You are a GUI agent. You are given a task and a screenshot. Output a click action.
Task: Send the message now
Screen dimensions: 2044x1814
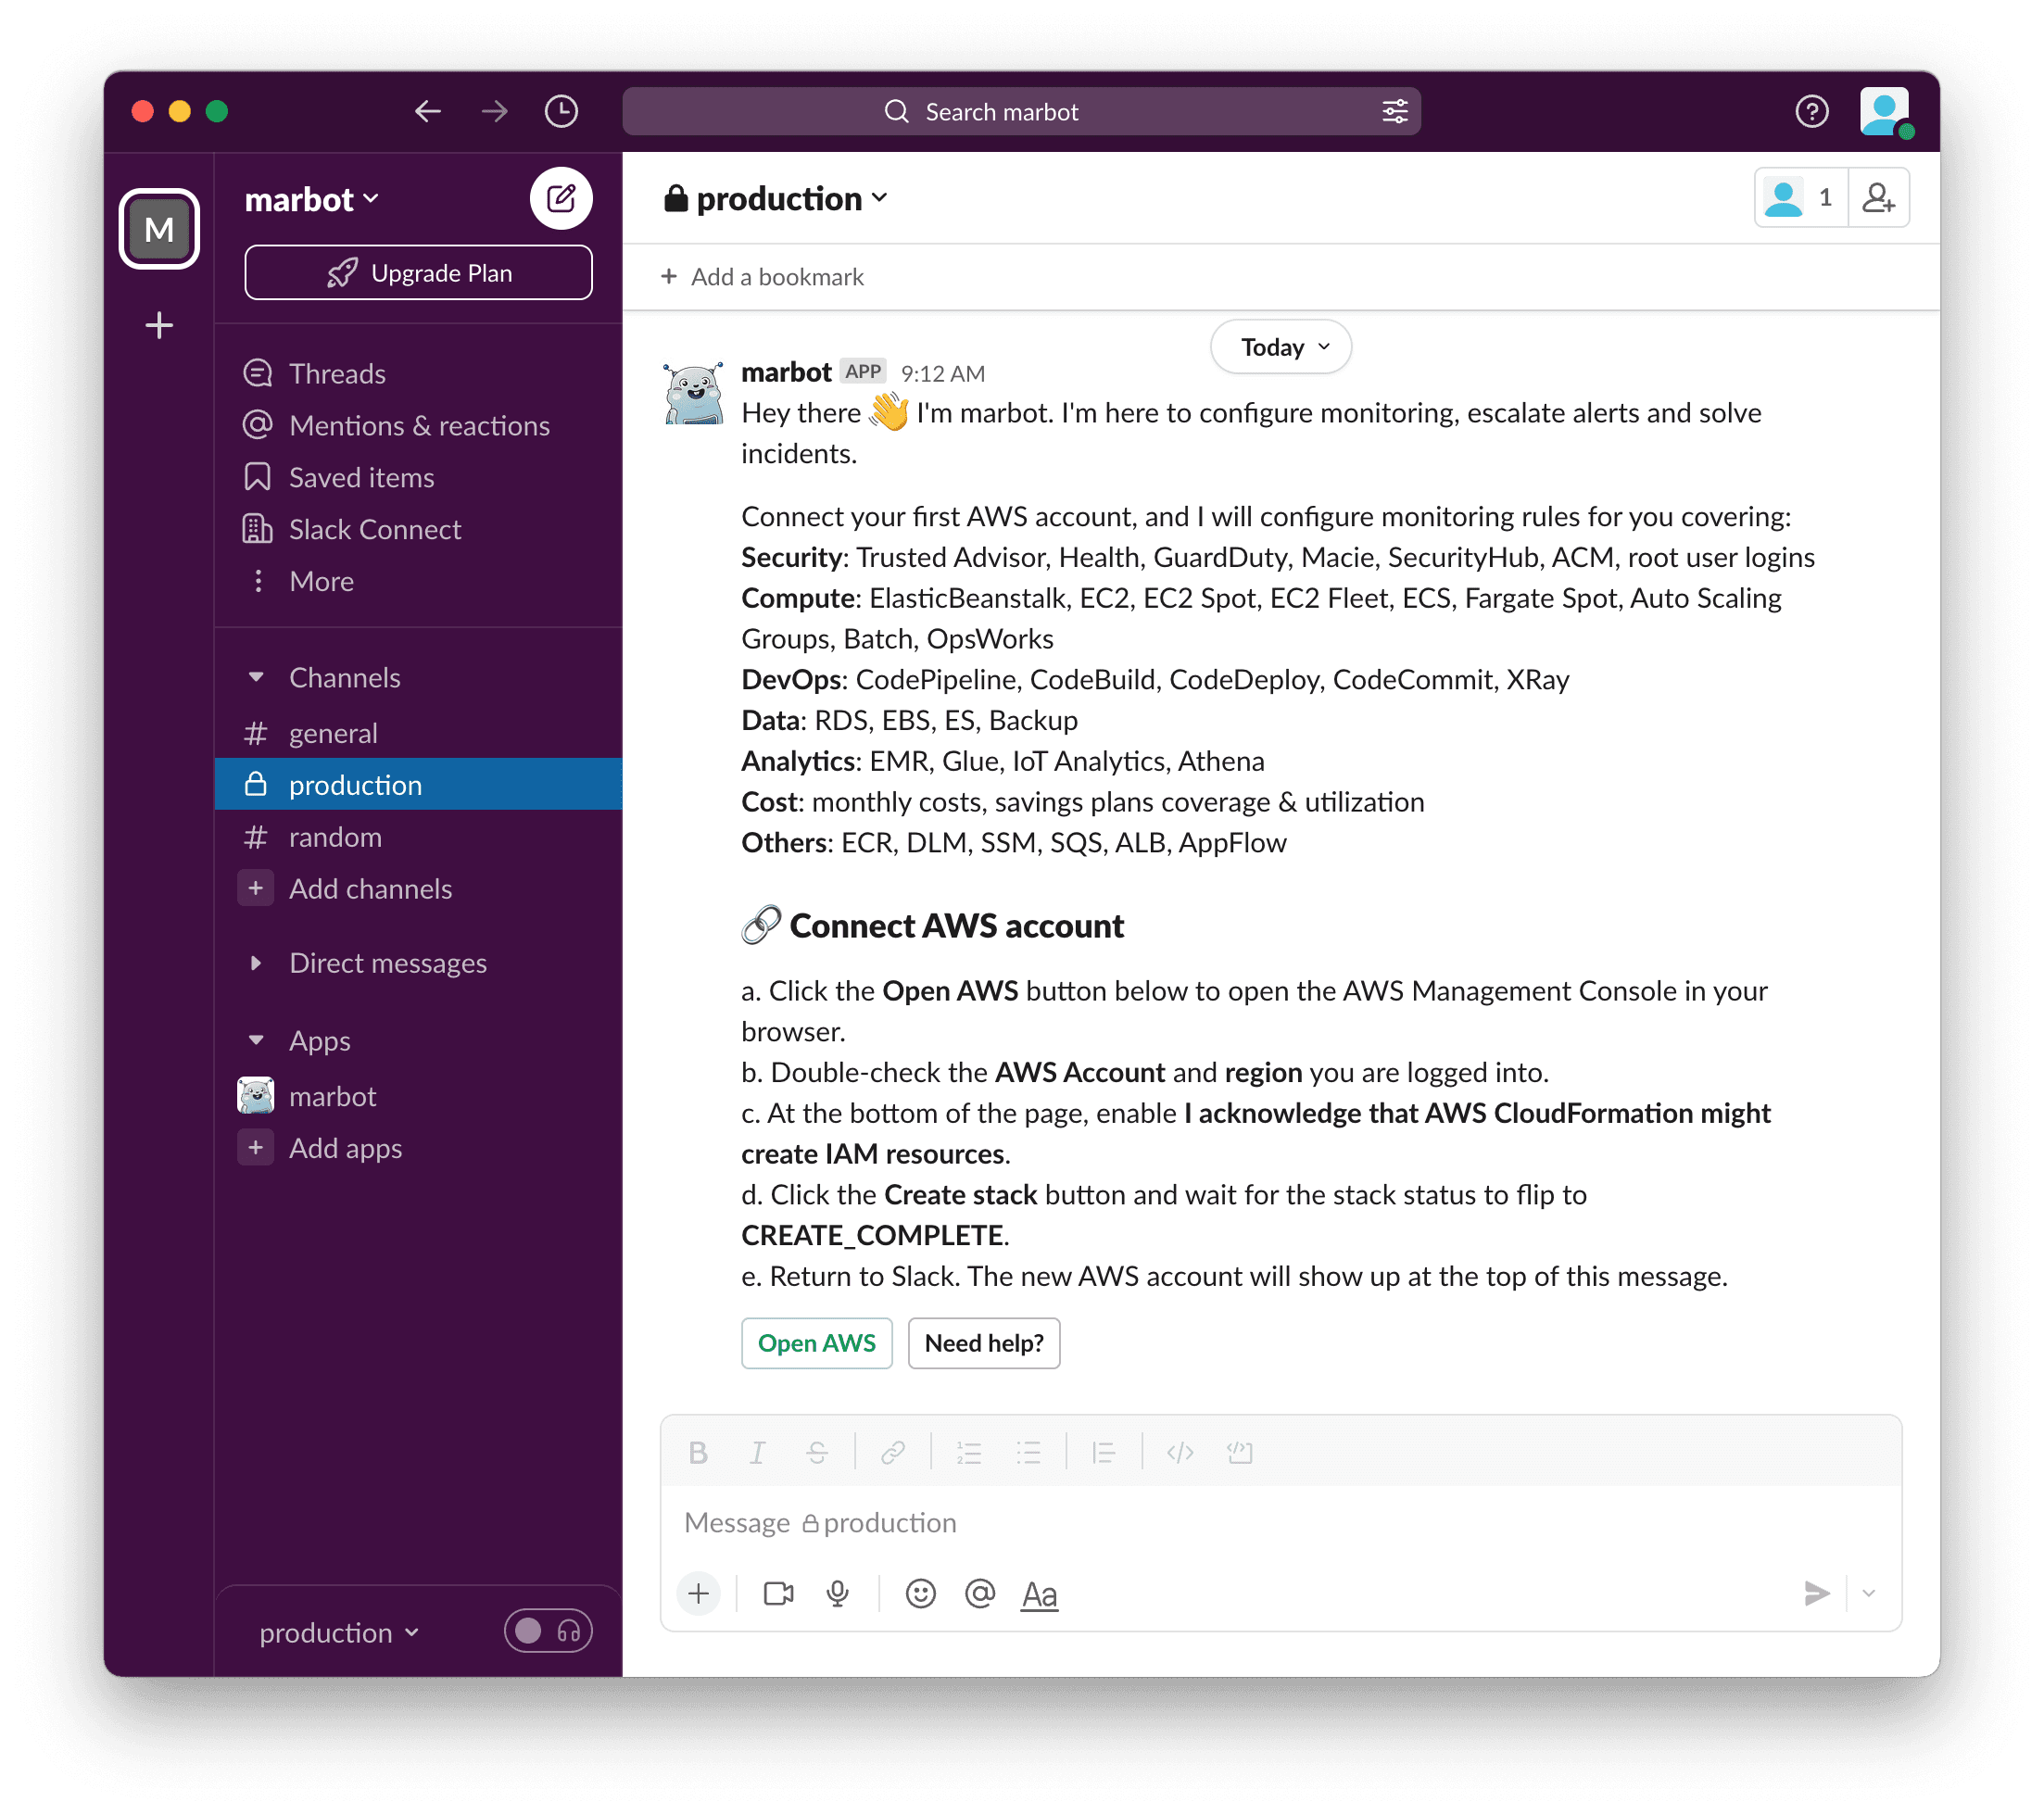coord(1816,1593)
